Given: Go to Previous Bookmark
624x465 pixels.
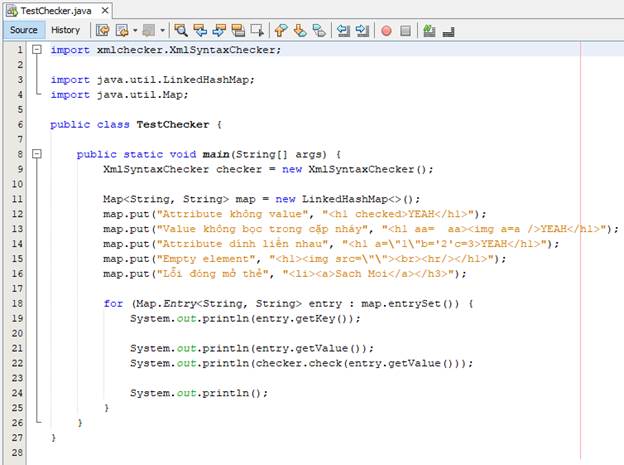Looking at the screenshot, I should pos(281,31).
